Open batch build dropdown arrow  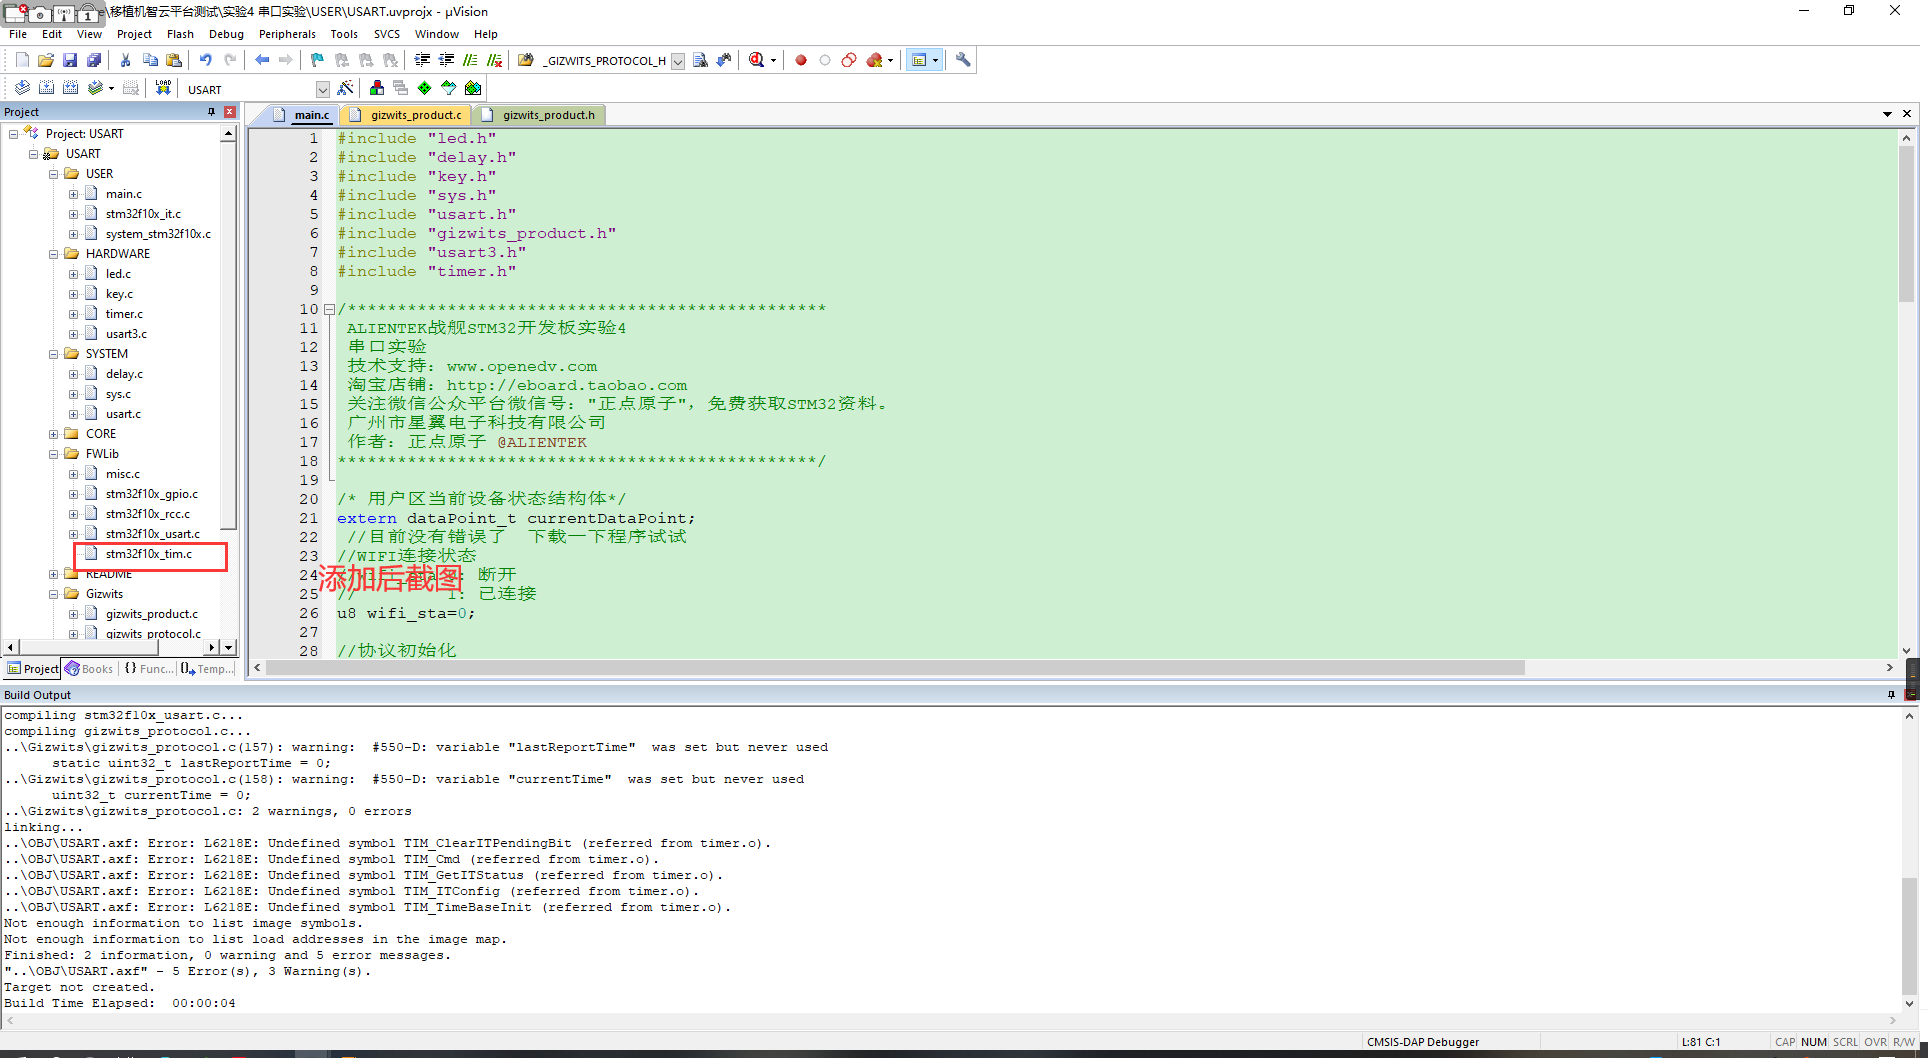[111, 88]
